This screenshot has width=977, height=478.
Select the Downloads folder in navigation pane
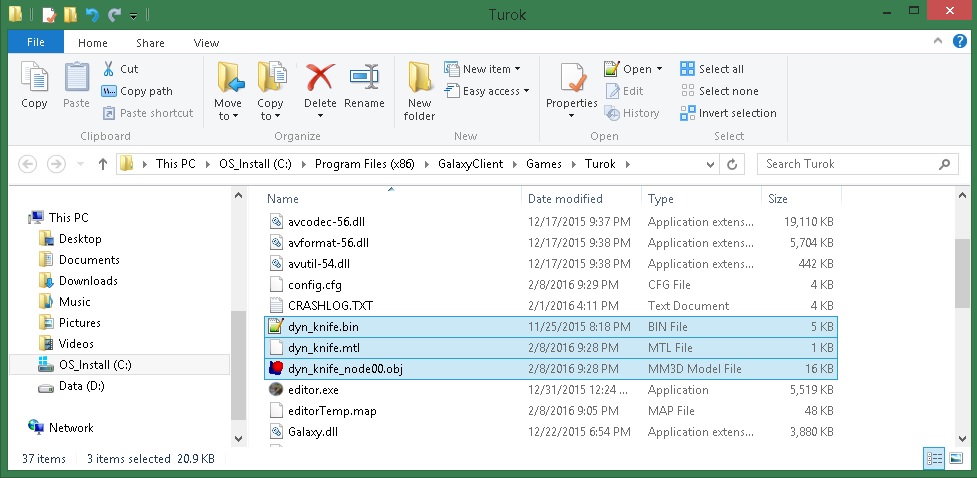[88, 281]
